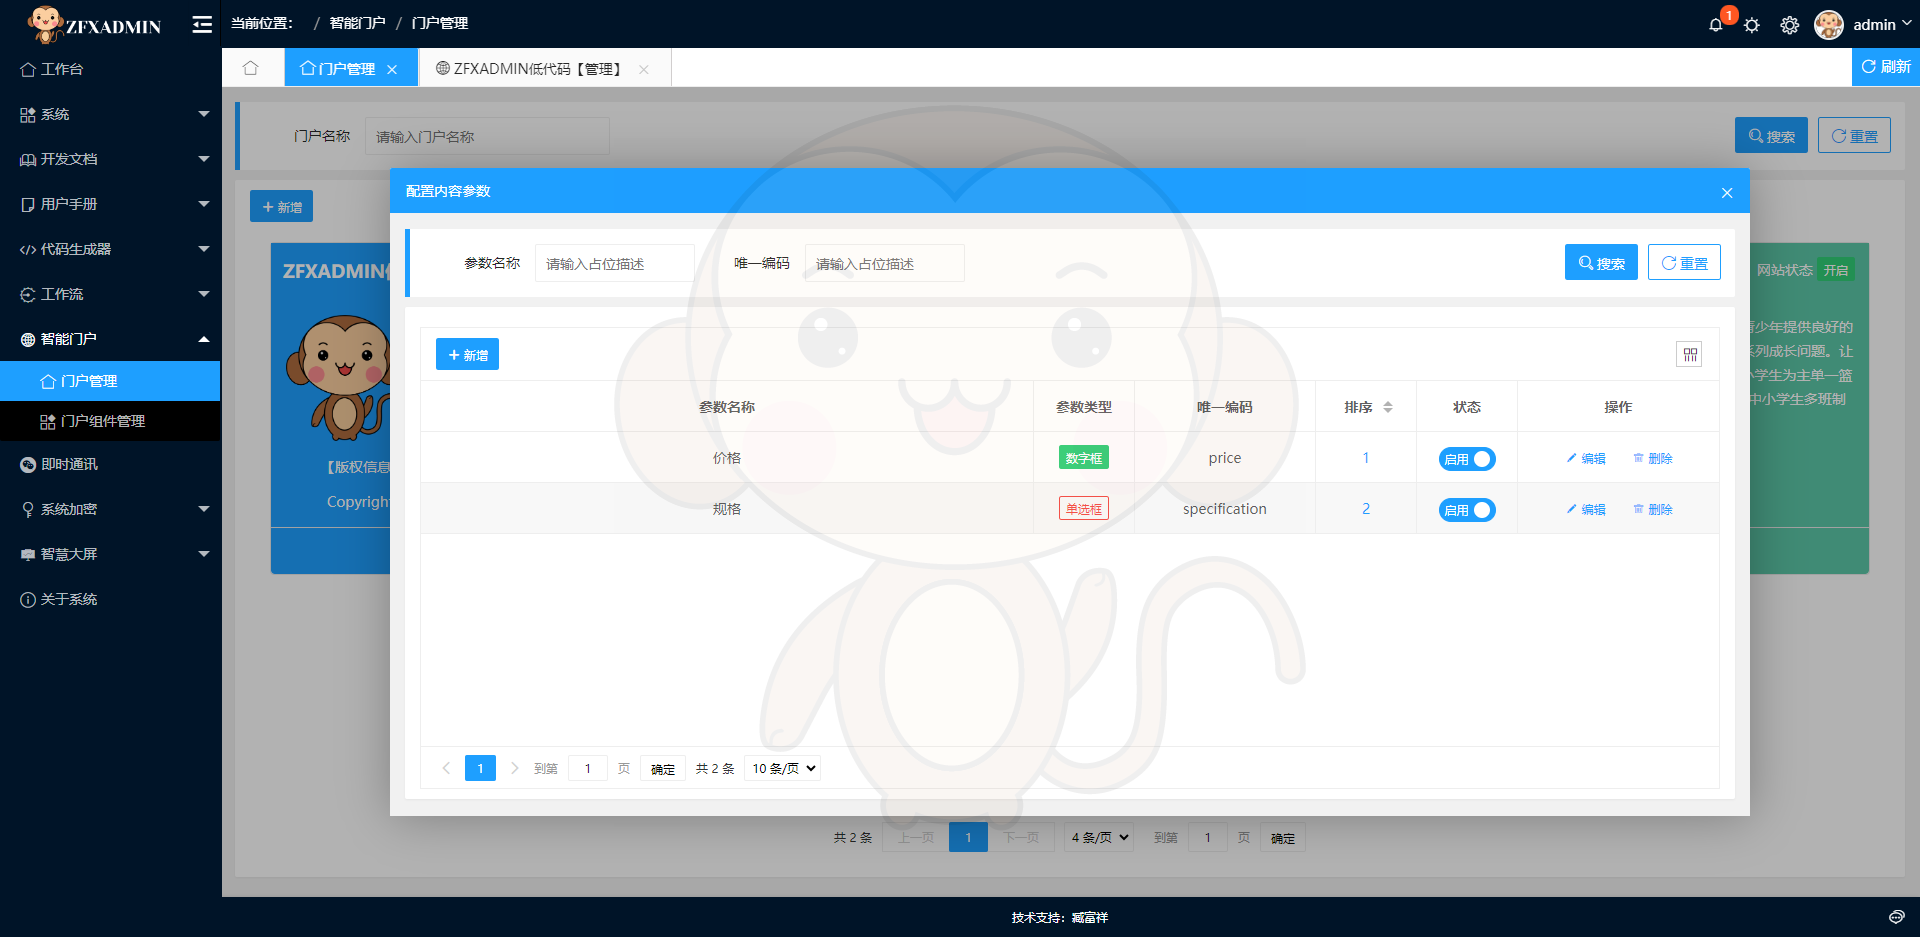The width and height of the screenshot is (1920, 937).
Task: Go to previous page in dialog pagination
Action: 446,768
